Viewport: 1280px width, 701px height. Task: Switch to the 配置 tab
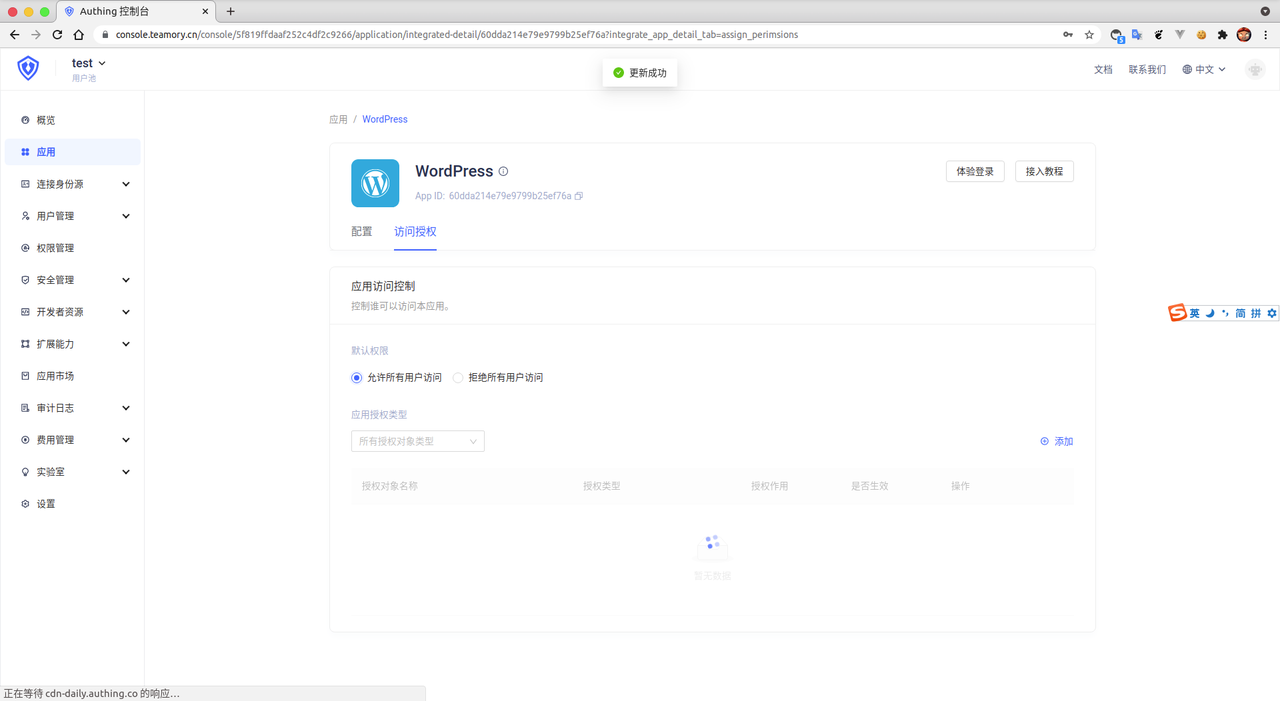(x=362, y=231)
